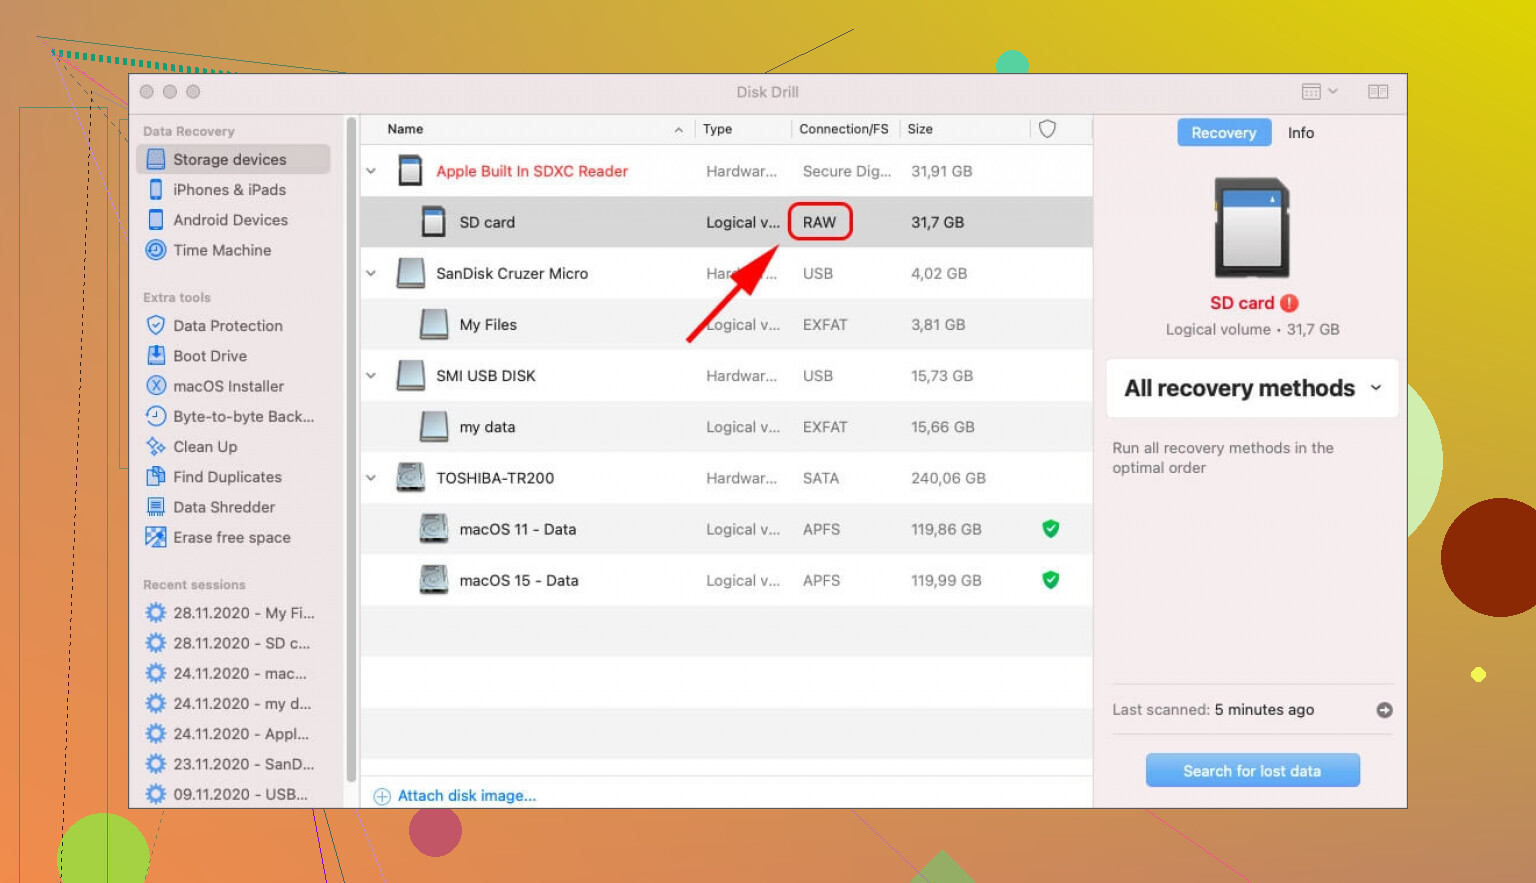The image size is (1536, 883).
Task: Click the Data Protection shield icon
Action: coord(156,325)
